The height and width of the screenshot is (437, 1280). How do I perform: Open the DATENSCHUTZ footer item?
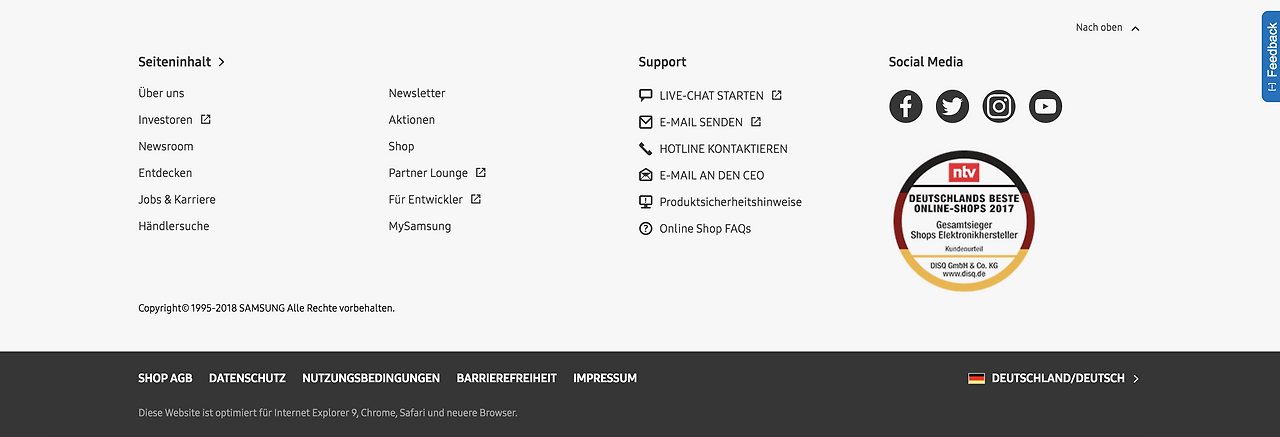point(247,378)
